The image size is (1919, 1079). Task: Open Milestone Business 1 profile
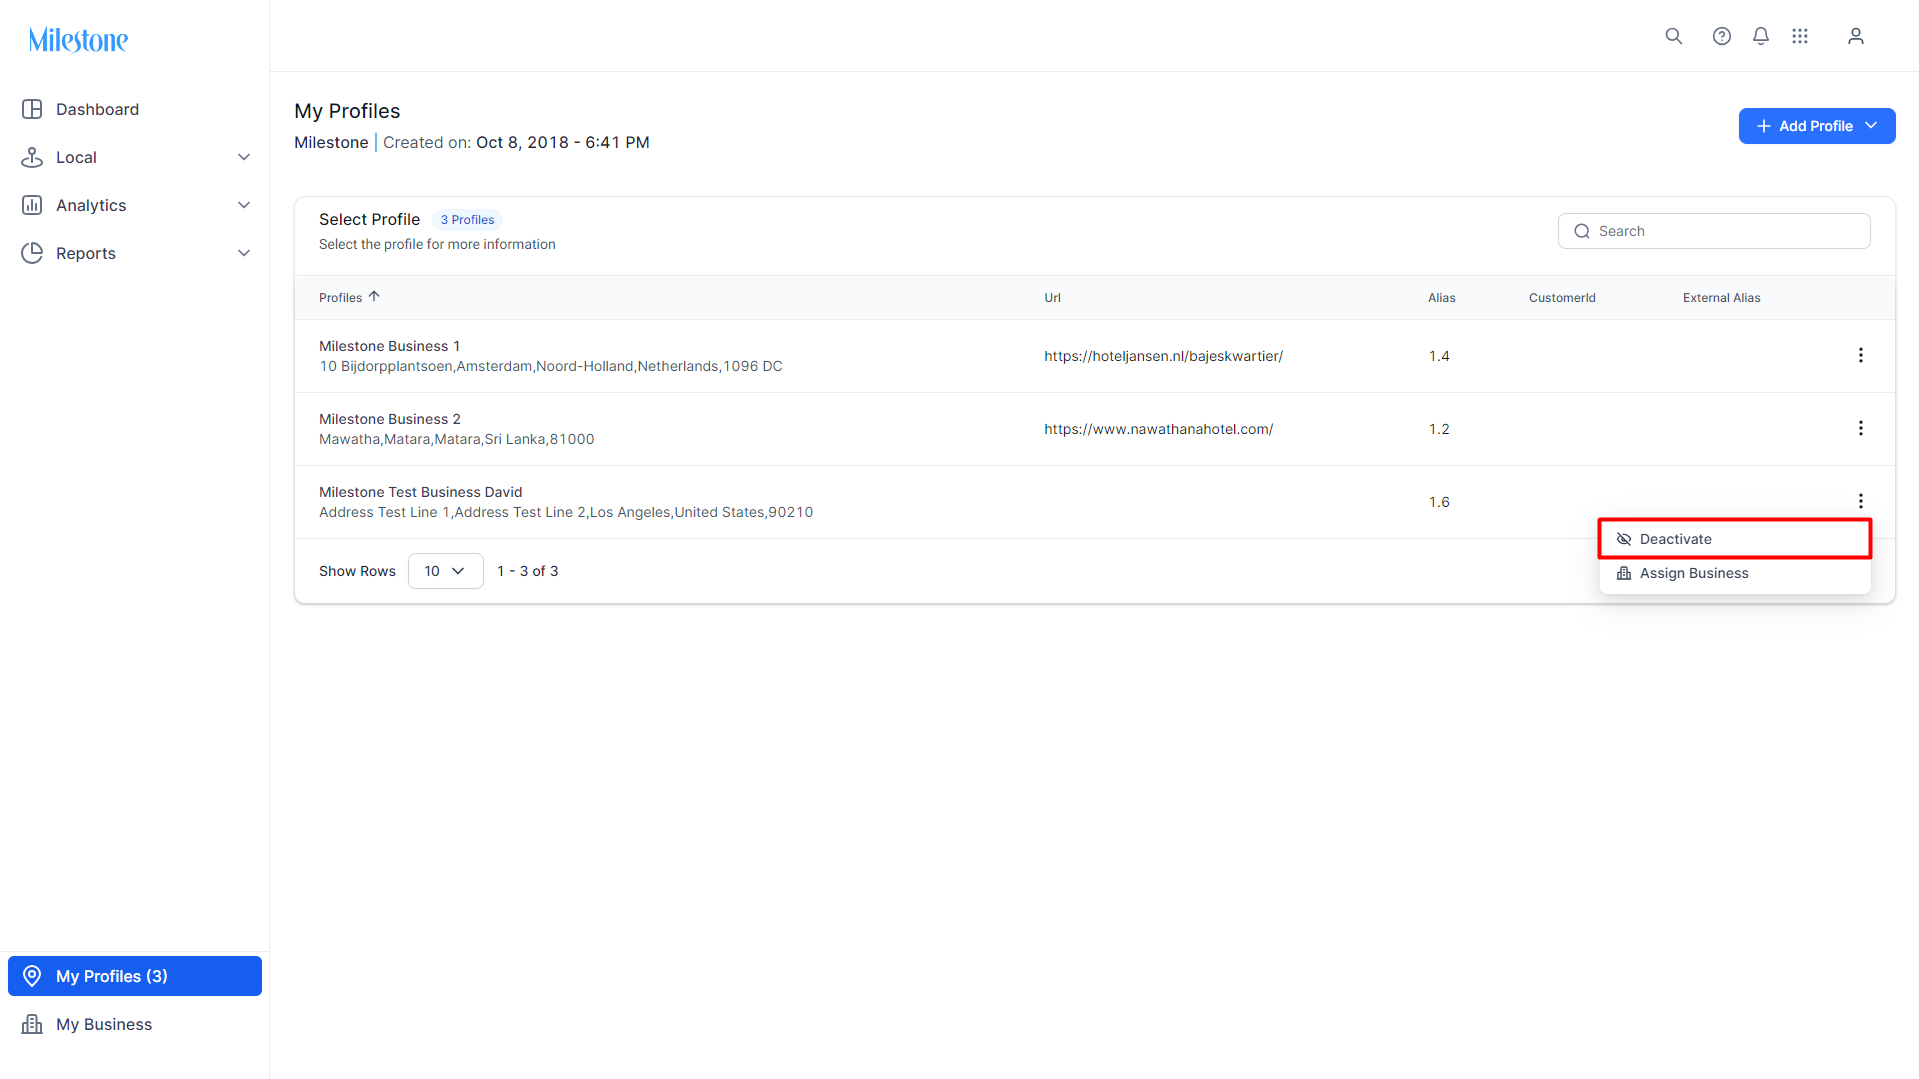[389, 346]
